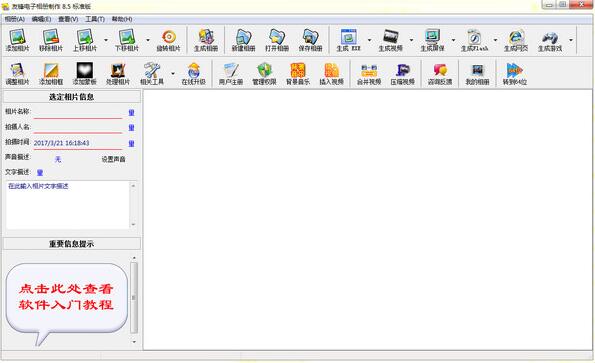Expand the dropdown arrow beside 生成视频

[x=411, y=40]
